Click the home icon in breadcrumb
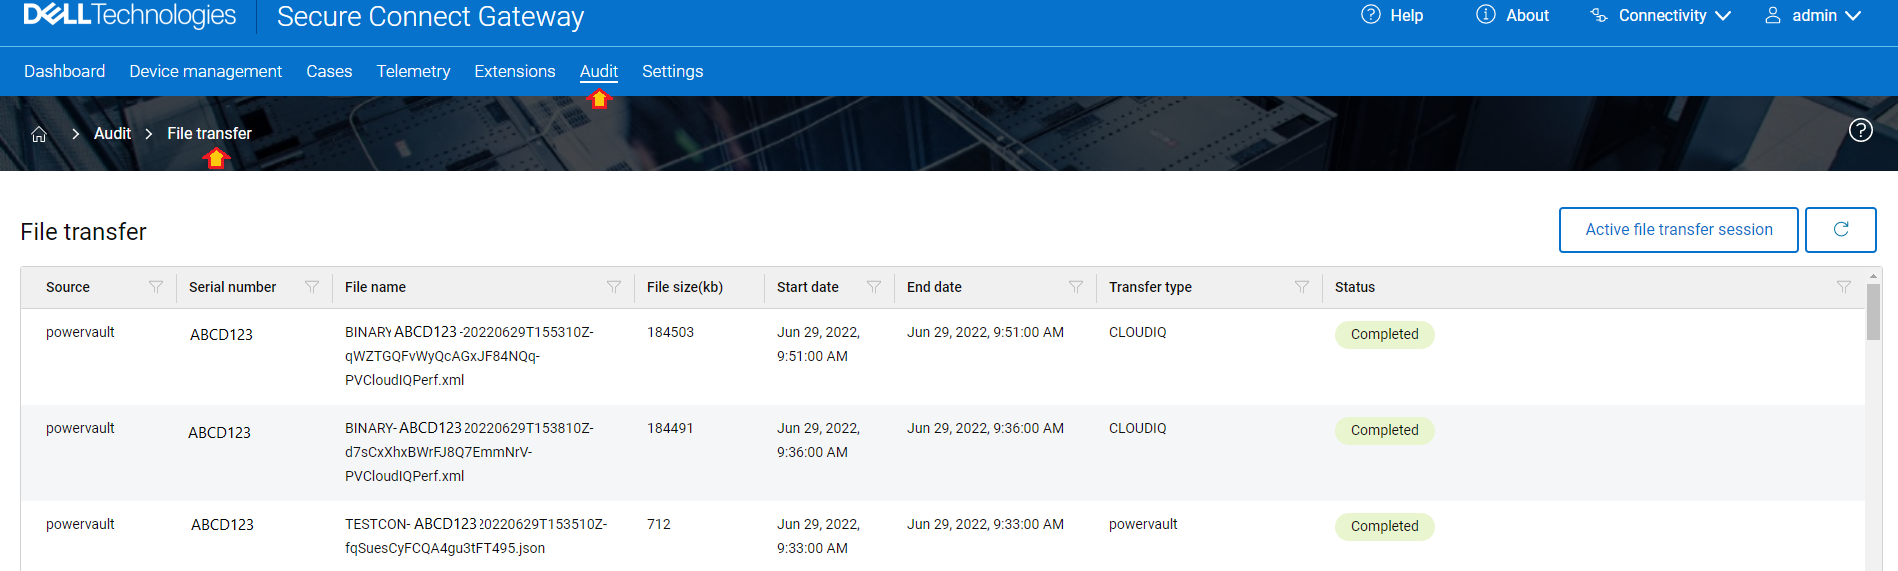 coord(39,134)
